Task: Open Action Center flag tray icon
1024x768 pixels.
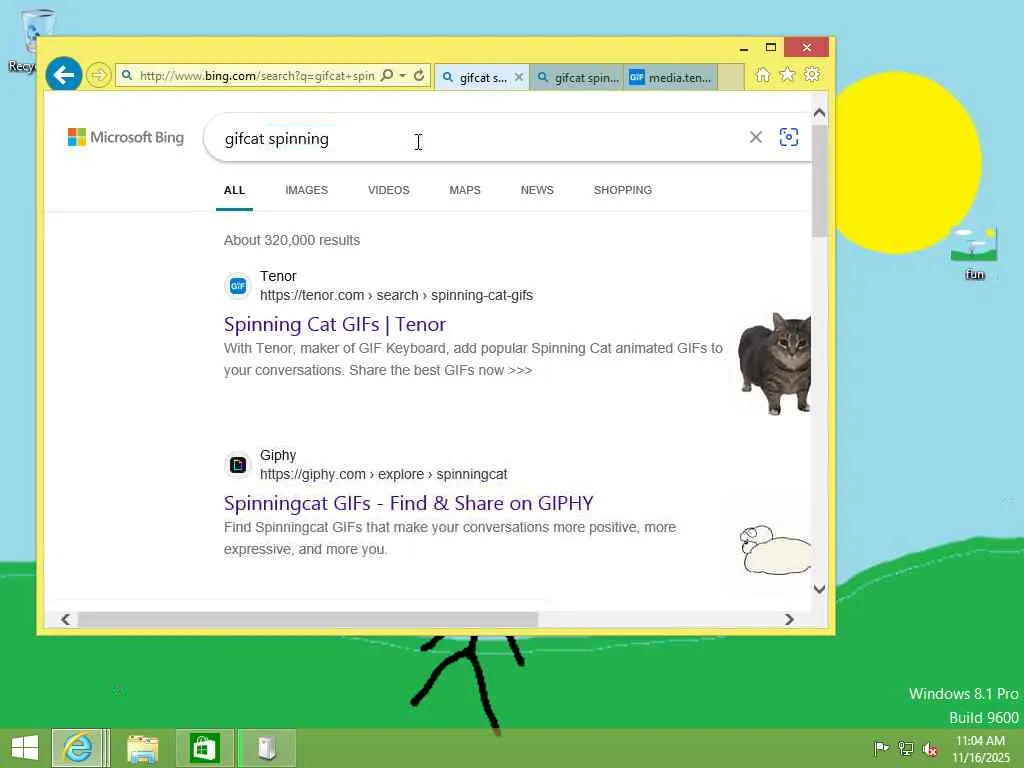Action: [x=881, y=748]
